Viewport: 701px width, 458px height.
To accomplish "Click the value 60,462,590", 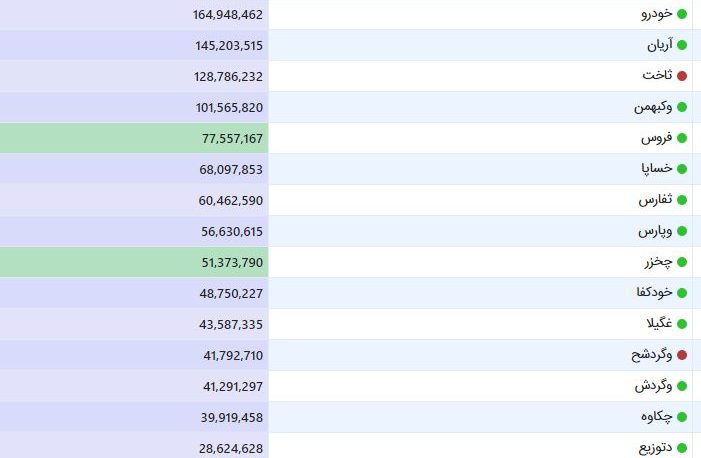I will click(x=231, y=200).
